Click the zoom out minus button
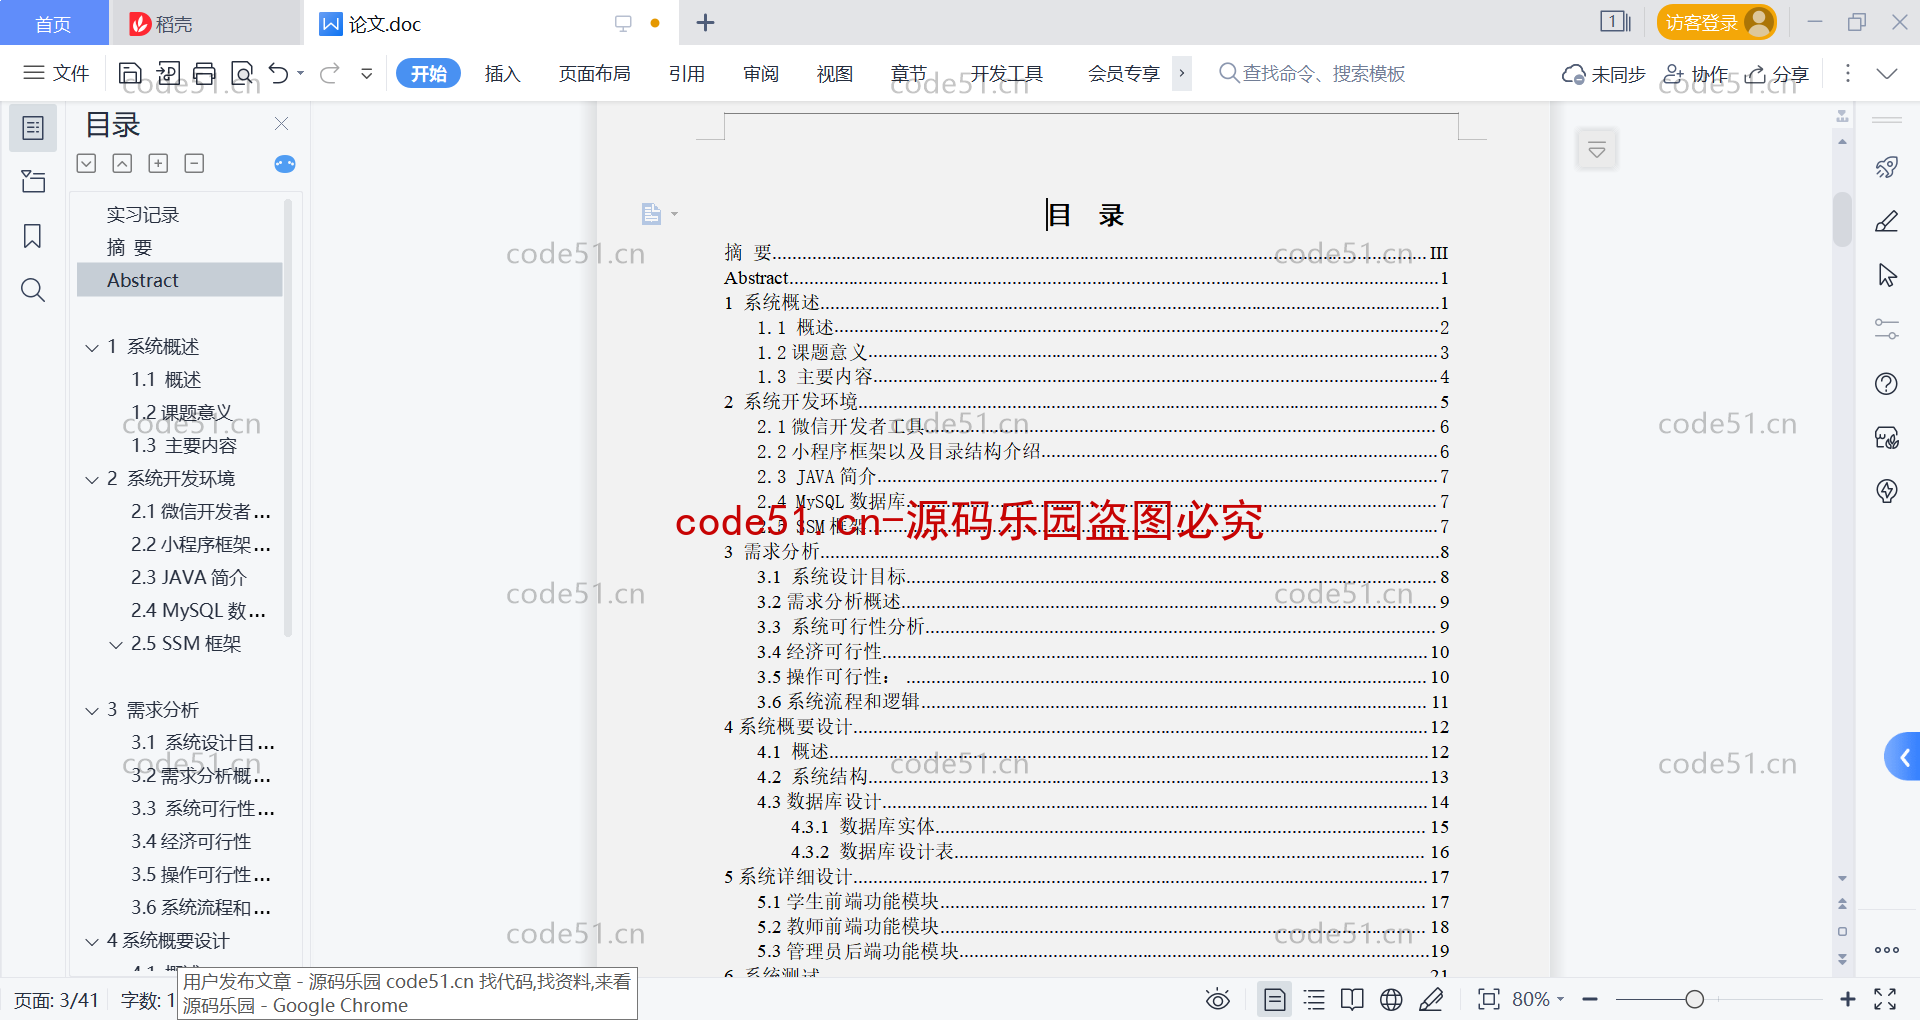1920x1020 pixels. click(1590, 999)
